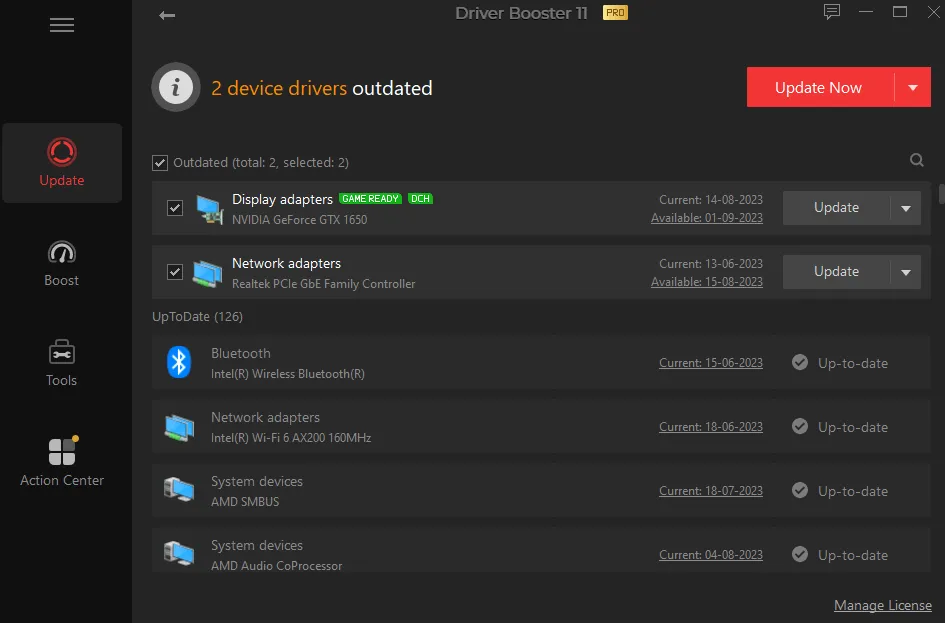Uncheck the Network adapters driver checkbox
The height and width of the screenshot is (623, 945).
point(175,271)
